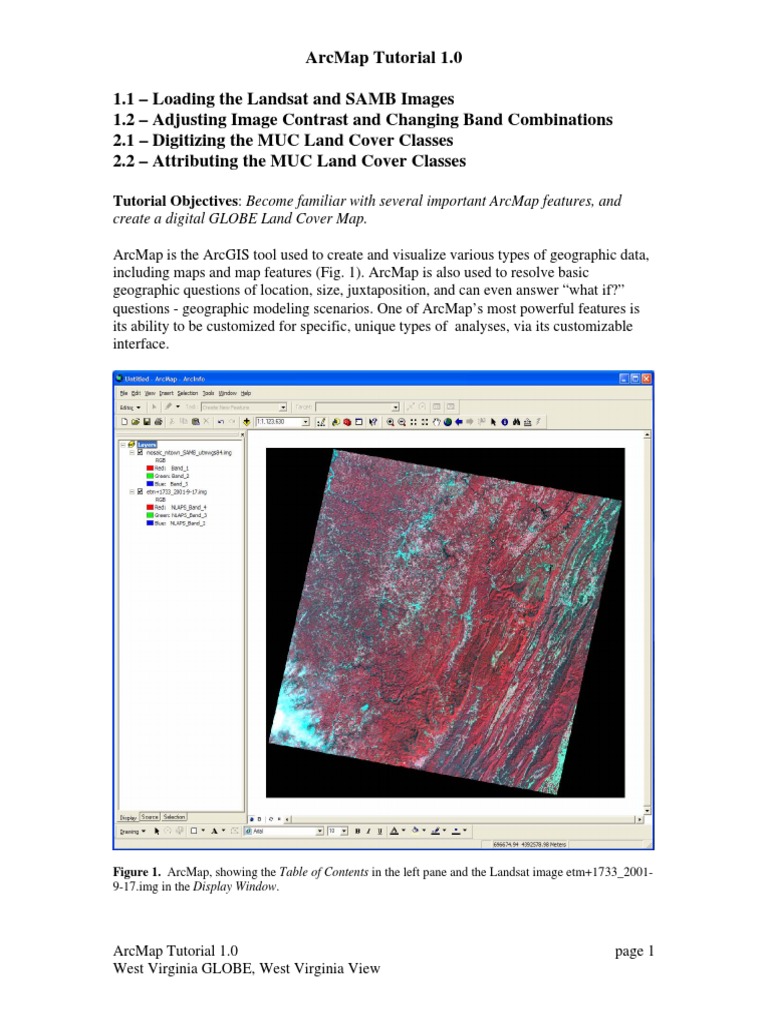Open the Selection menu
Image resolution: width=768 pixels, height=1024 pixels.
(x=187, y=393)
